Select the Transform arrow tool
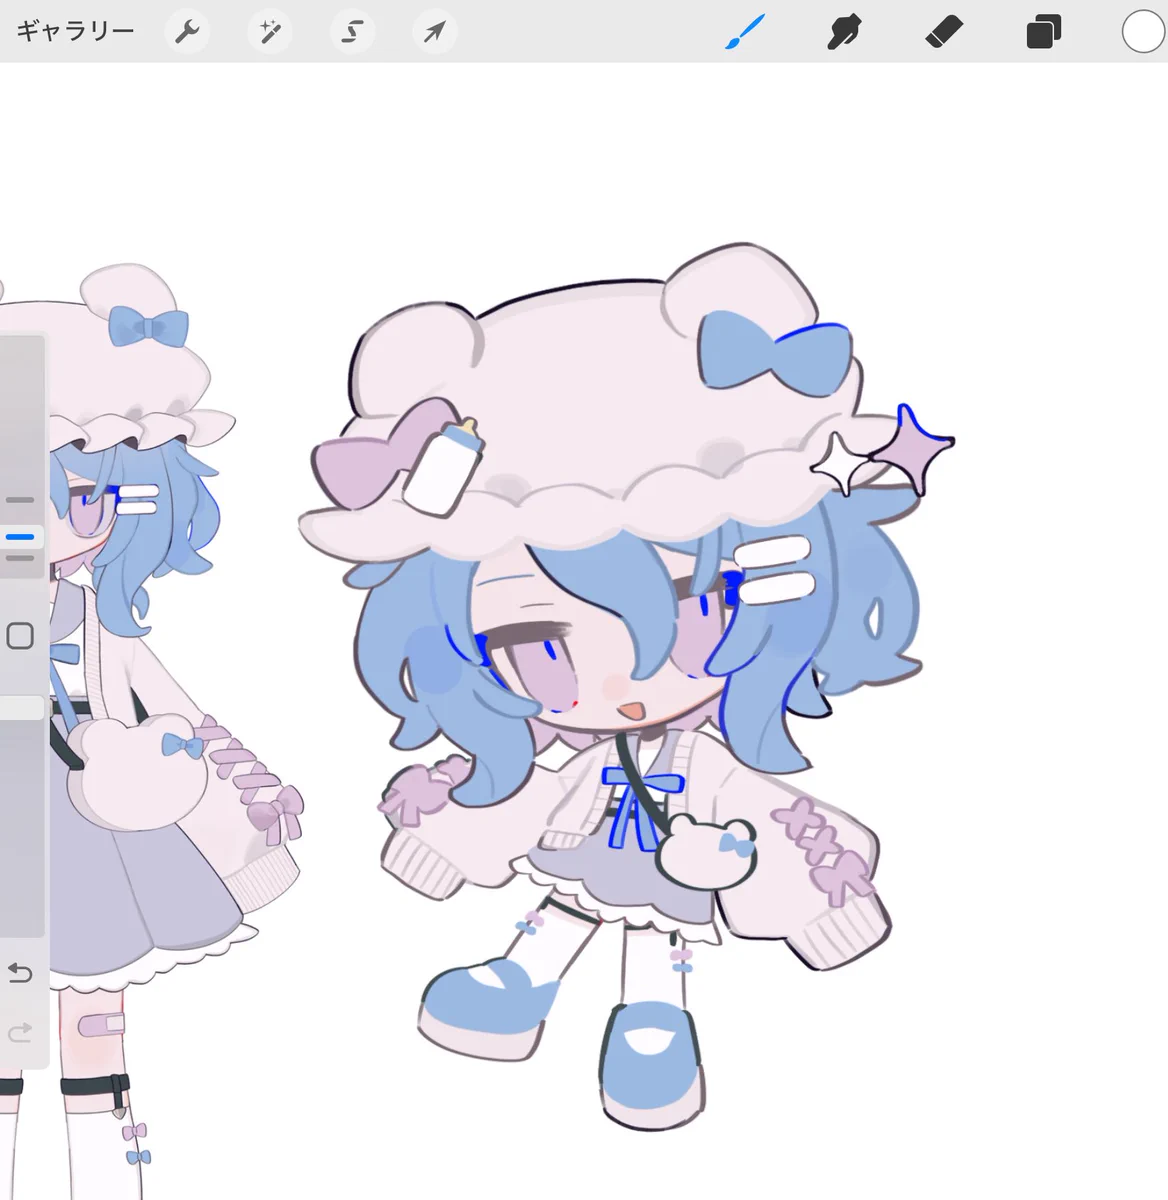The image size is (1168, 1200). (x=434, y=32)
